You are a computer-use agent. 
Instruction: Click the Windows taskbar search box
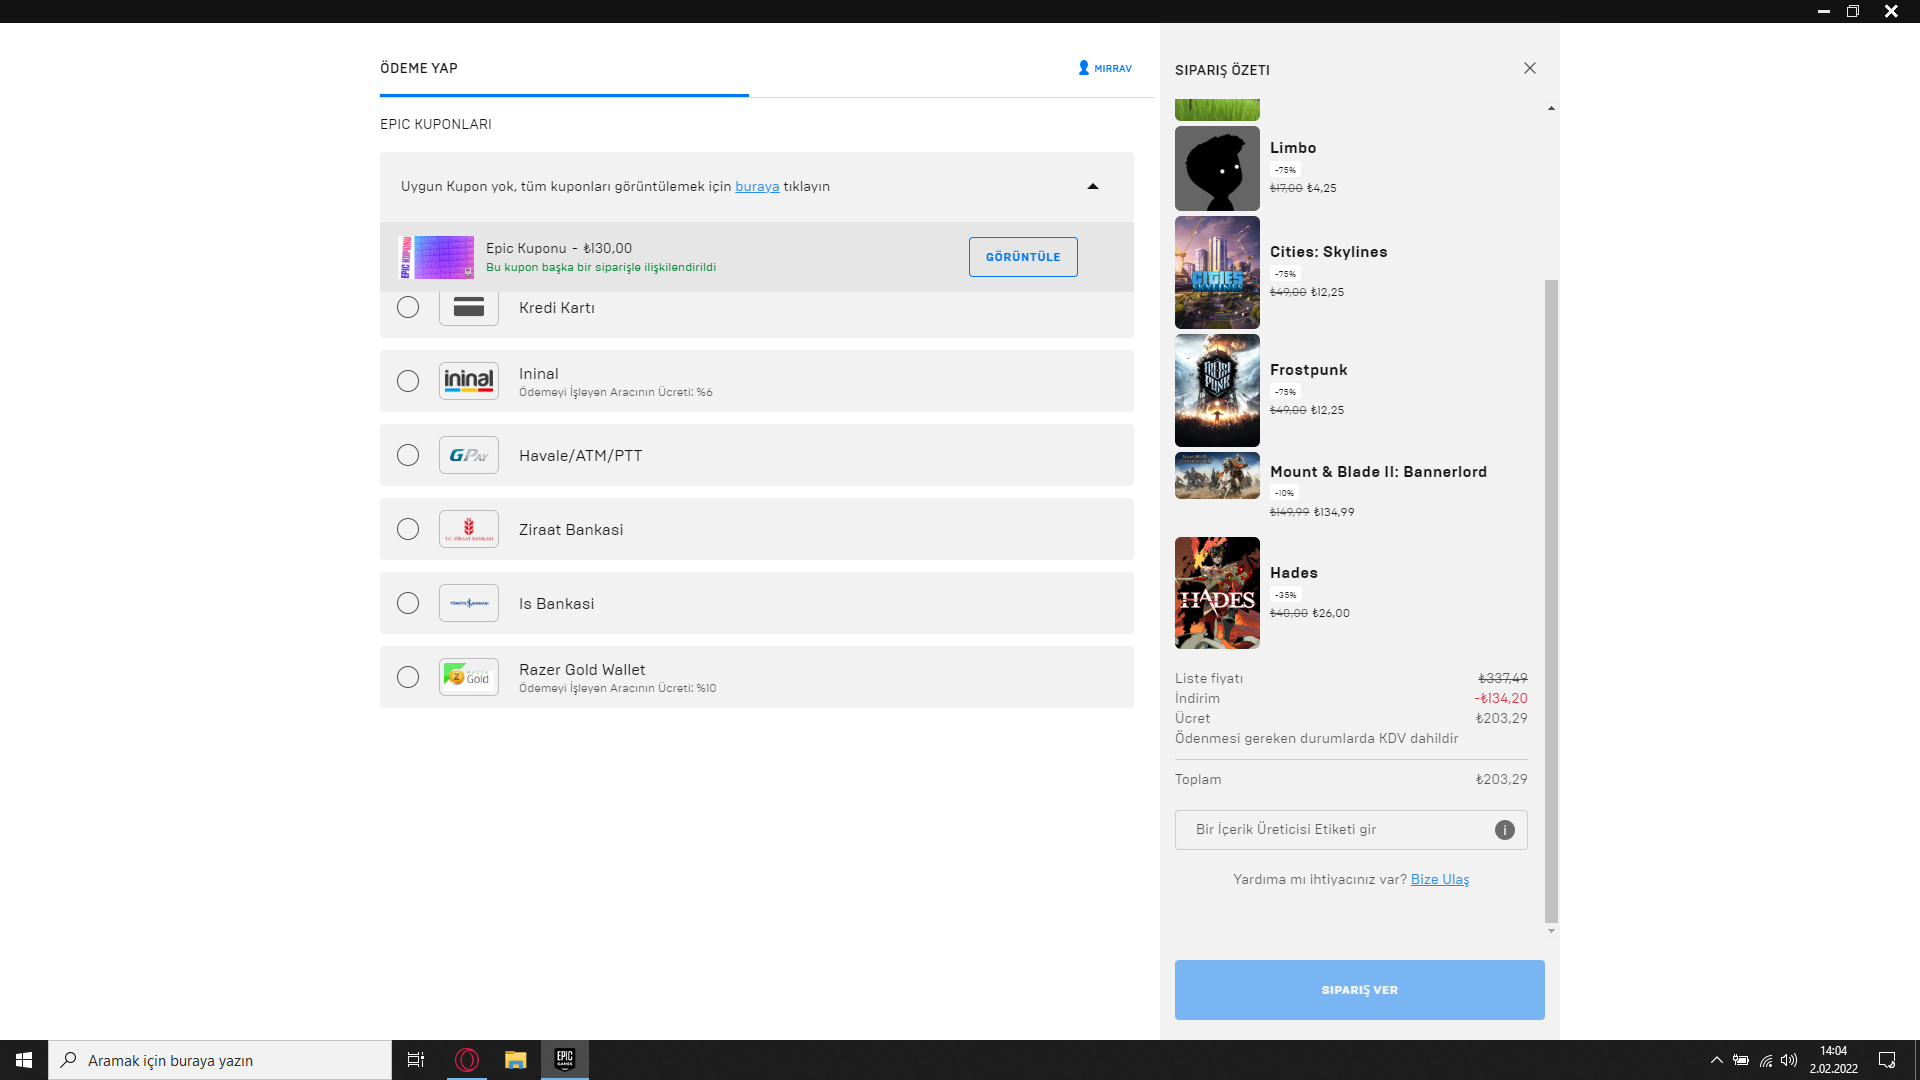point(220,1060)
